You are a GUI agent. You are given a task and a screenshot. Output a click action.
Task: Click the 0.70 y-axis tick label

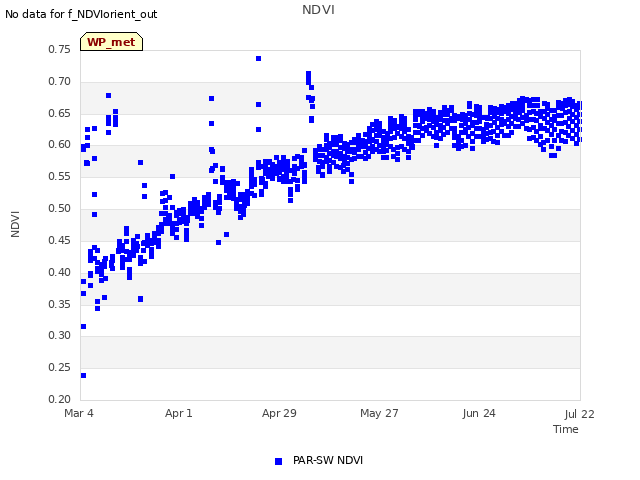60,81
